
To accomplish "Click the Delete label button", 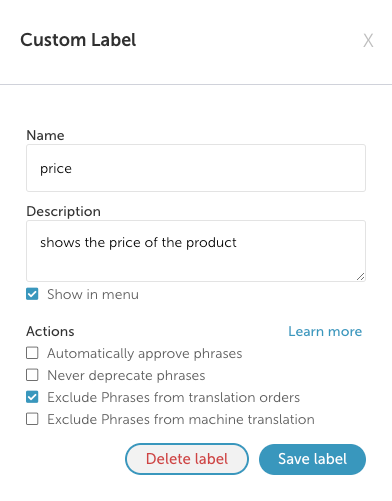I will click(187, 459).
